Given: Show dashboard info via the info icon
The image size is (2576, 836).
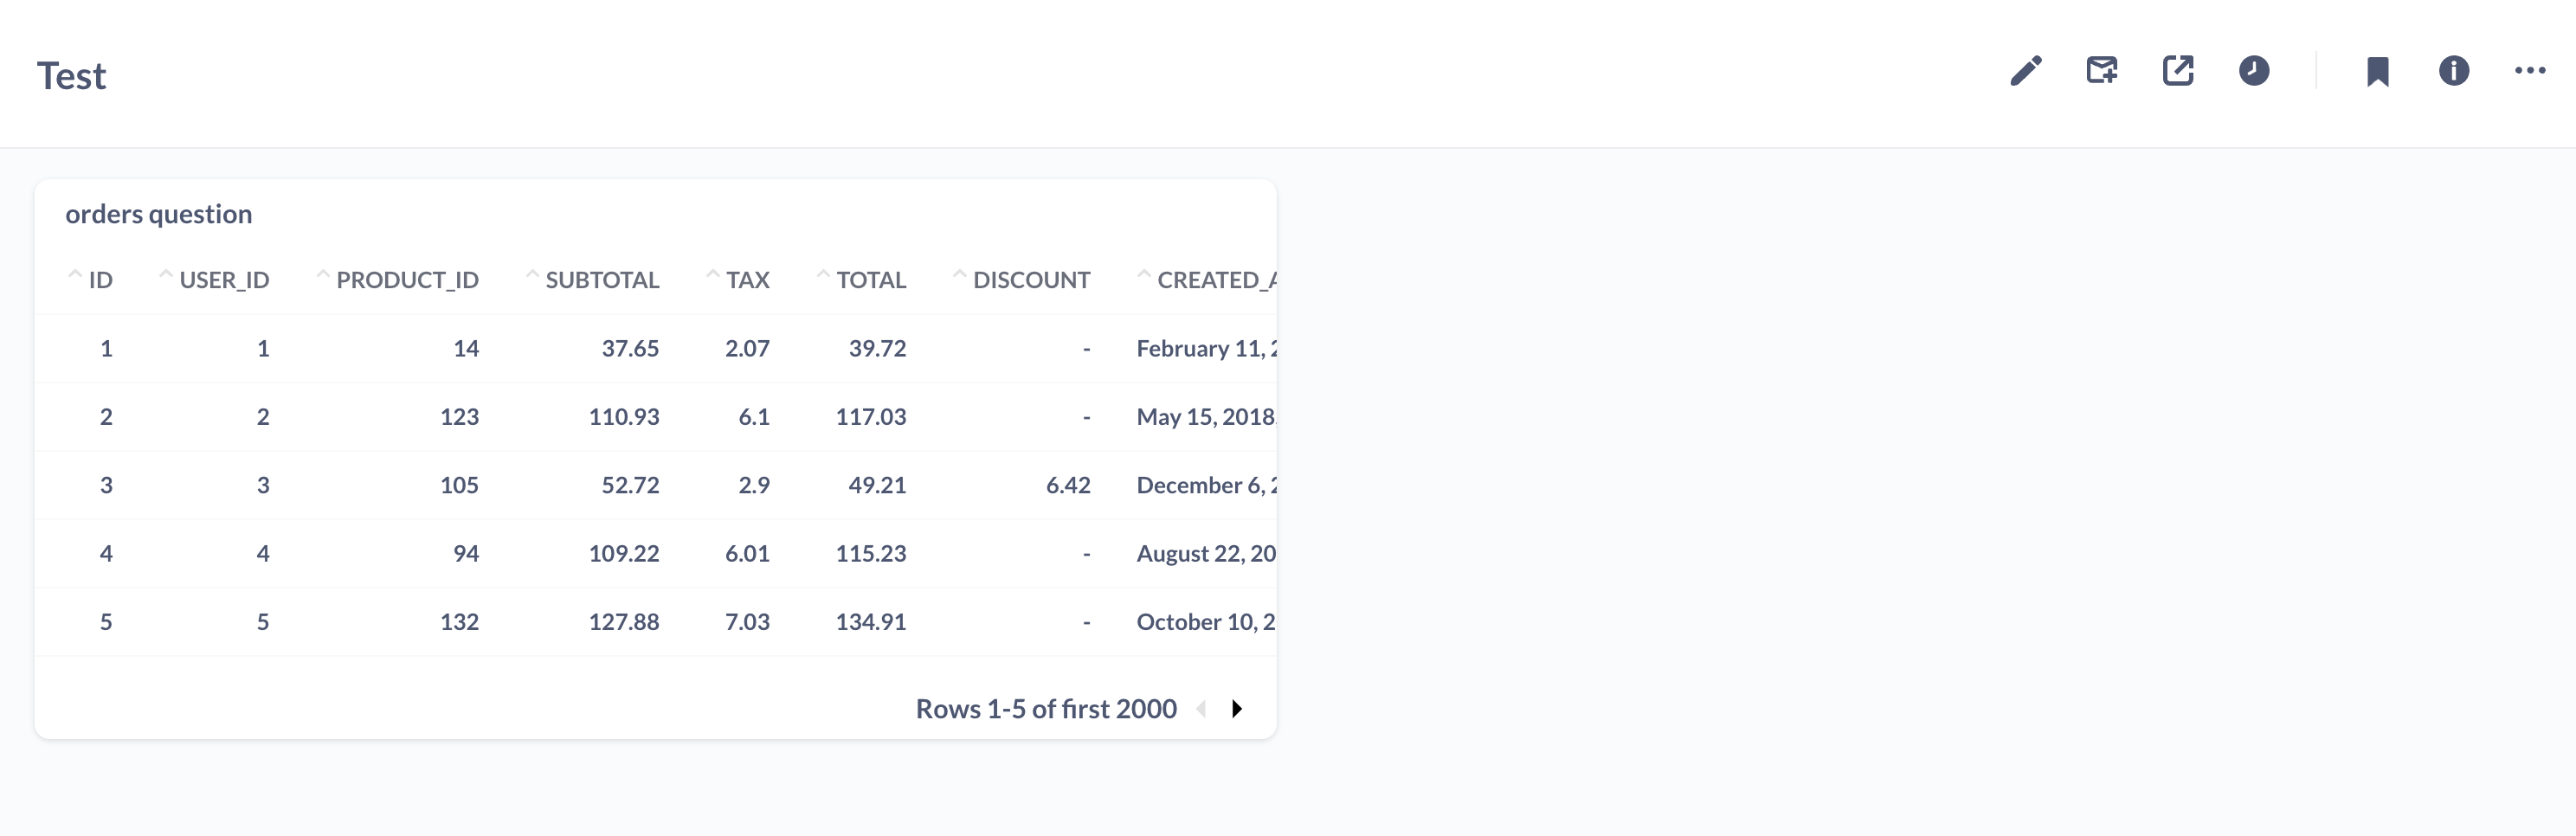Looking at the screenshot, I should point(2453,70).
